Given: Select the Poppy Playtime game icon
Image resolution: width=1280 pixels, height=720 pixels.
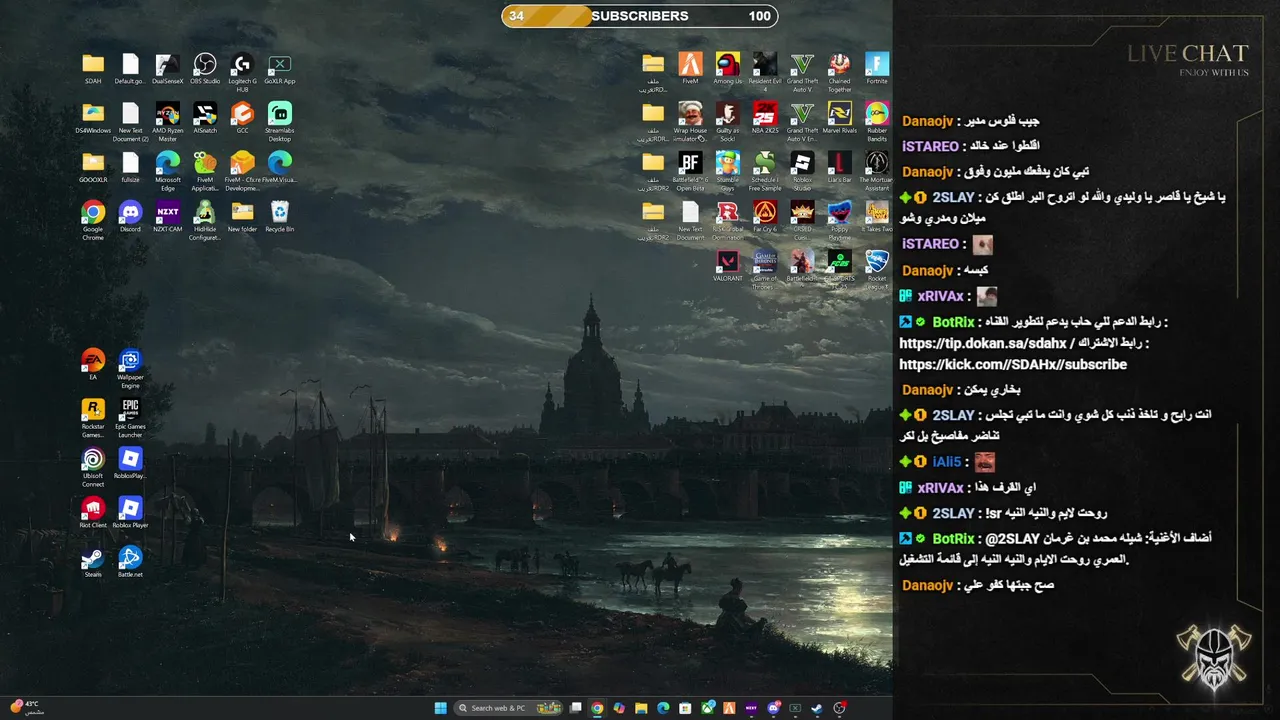Looking at the screenshot, I should point(840,220).
